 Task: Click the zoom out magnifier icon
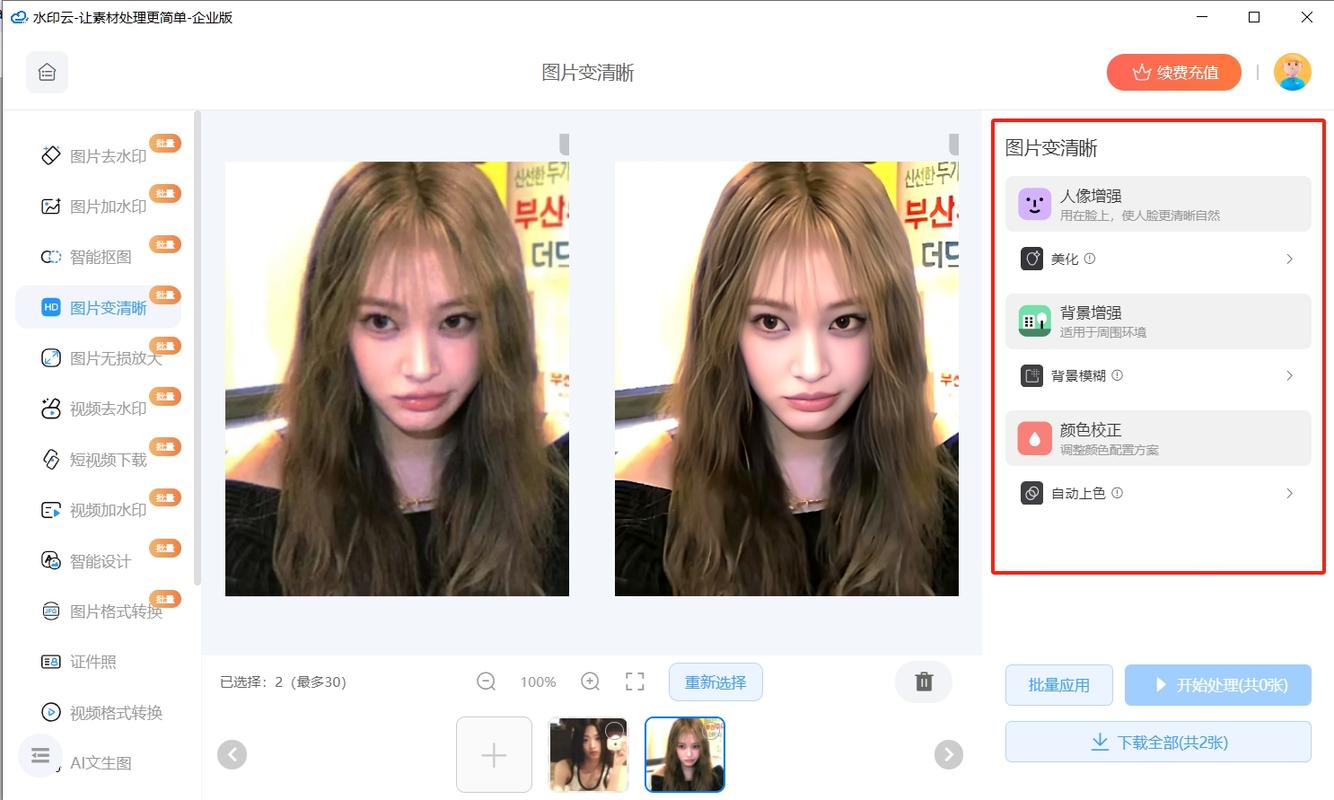coord(486,682)
